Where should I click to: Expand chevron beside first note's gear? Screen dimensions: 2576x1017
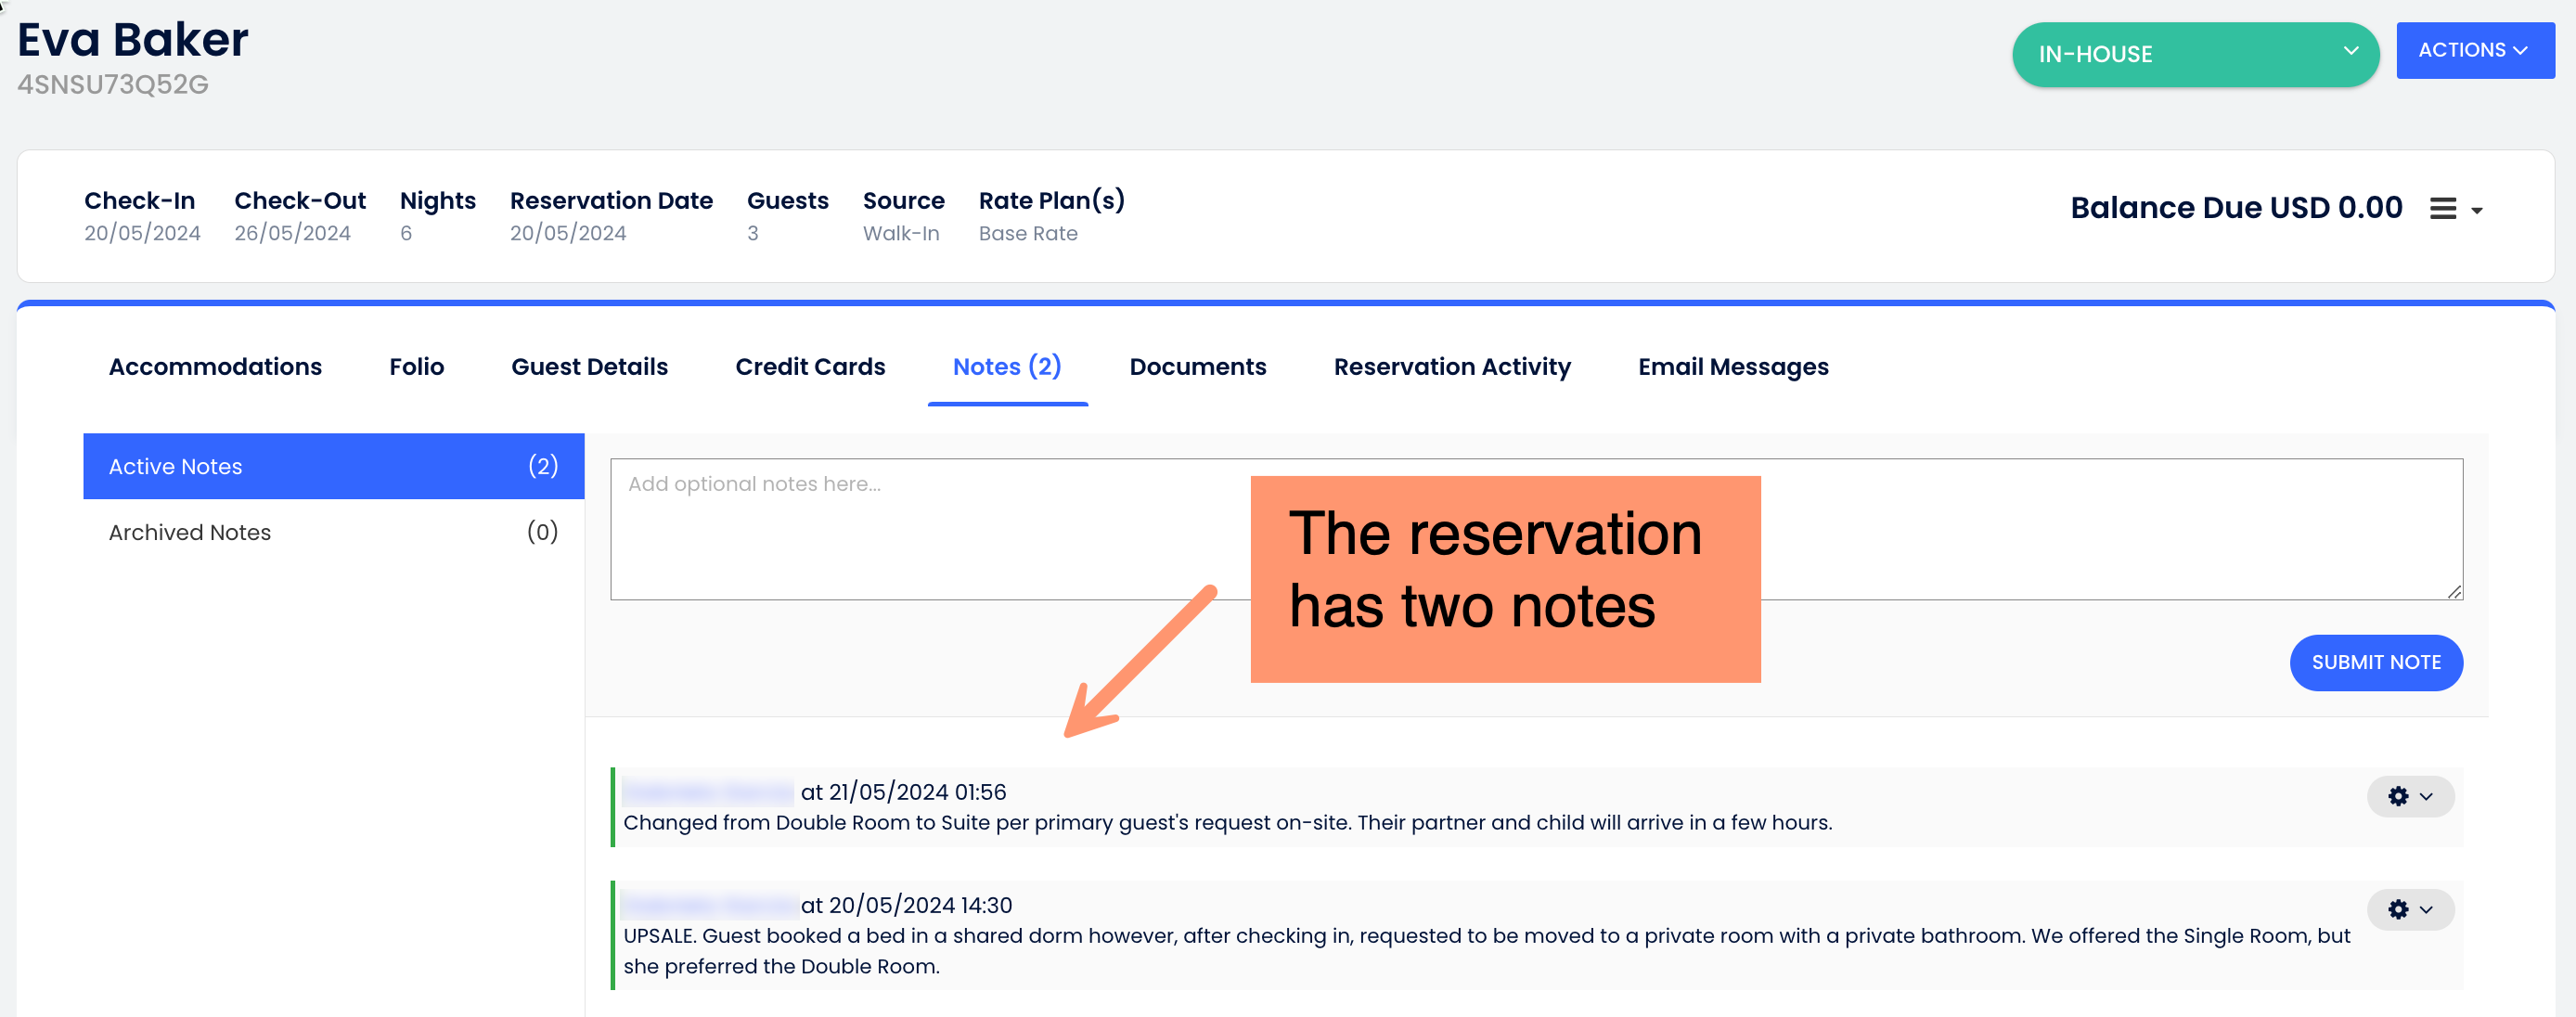click(x=2425, y=796)
